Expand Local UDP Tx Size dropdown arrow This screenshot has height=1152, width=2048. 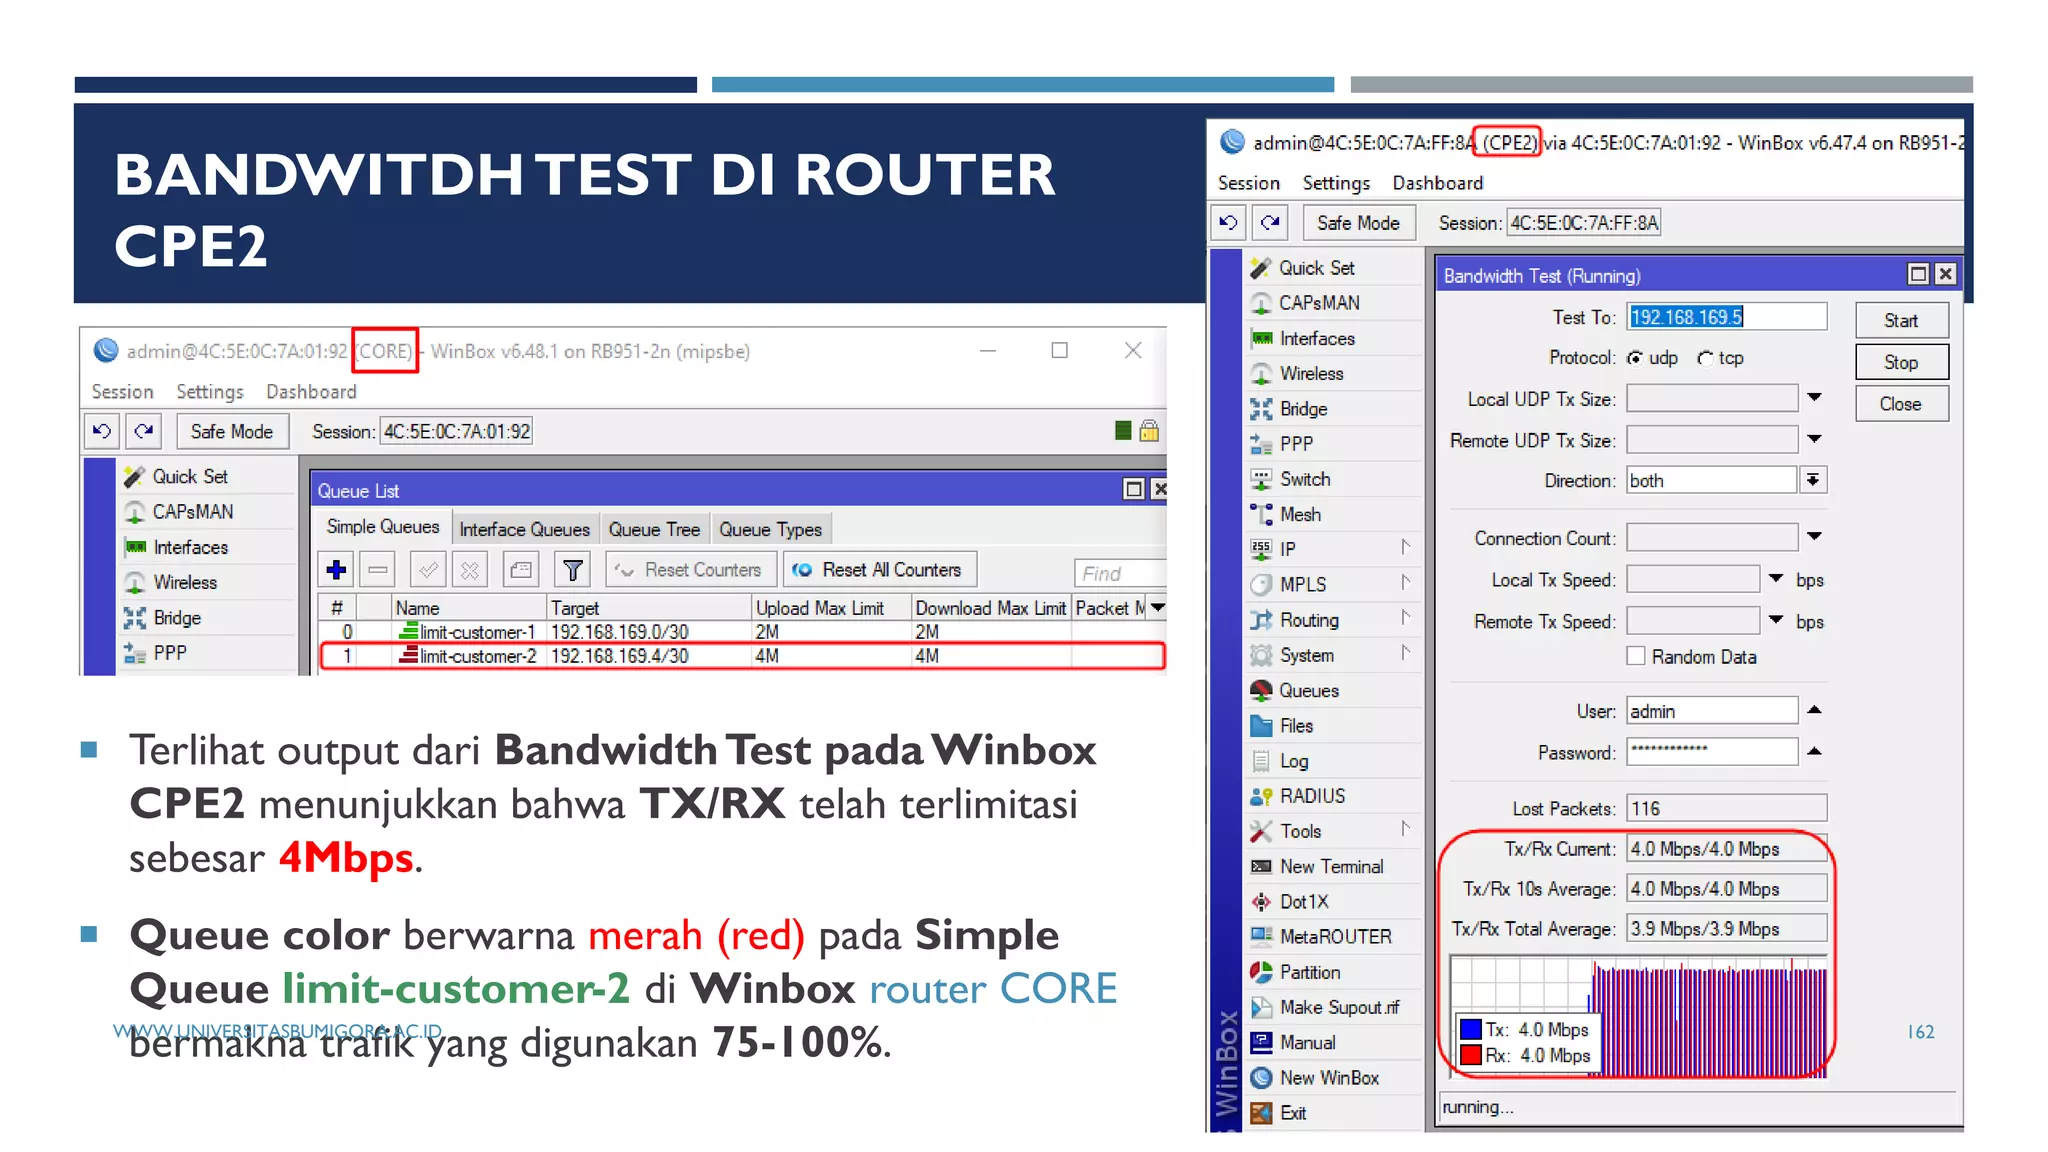point(1815,398)
